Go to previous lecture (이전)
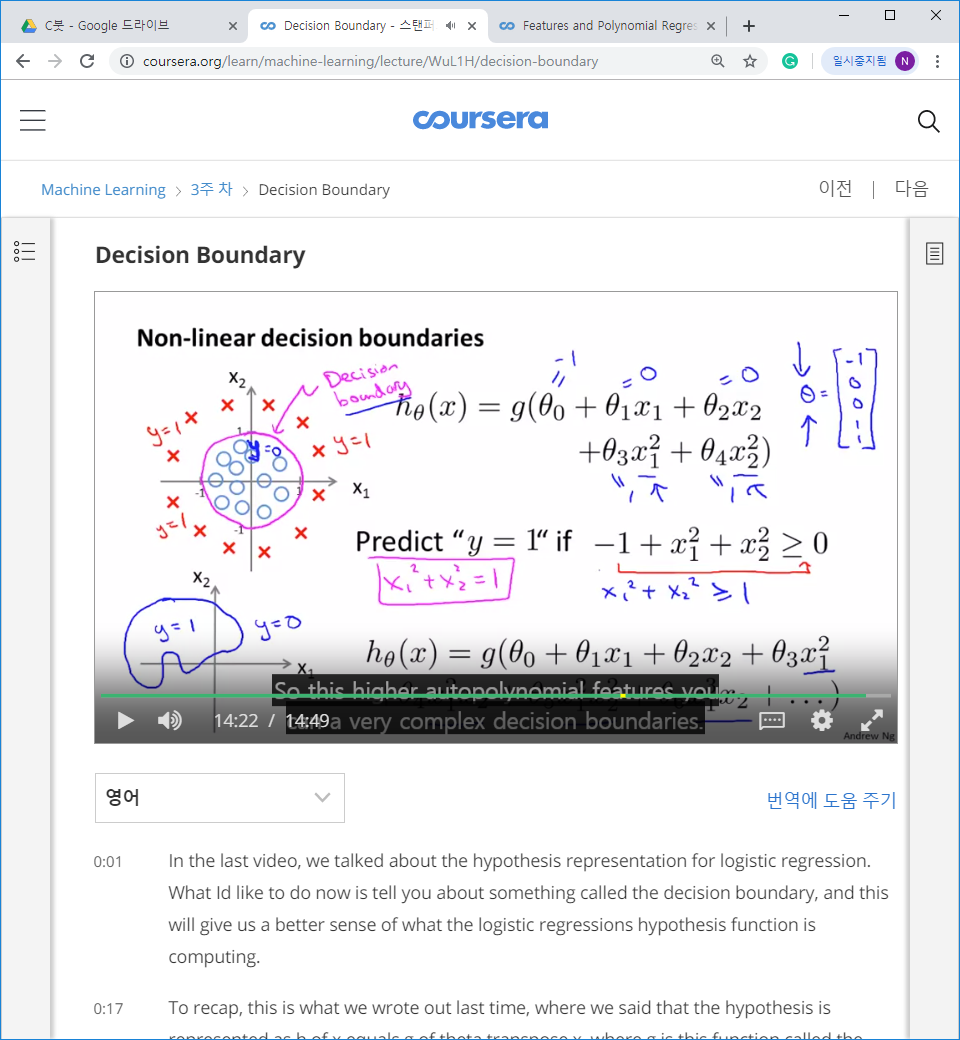The height and width of the screenshot is (1040, 960). tap(835, 188)
